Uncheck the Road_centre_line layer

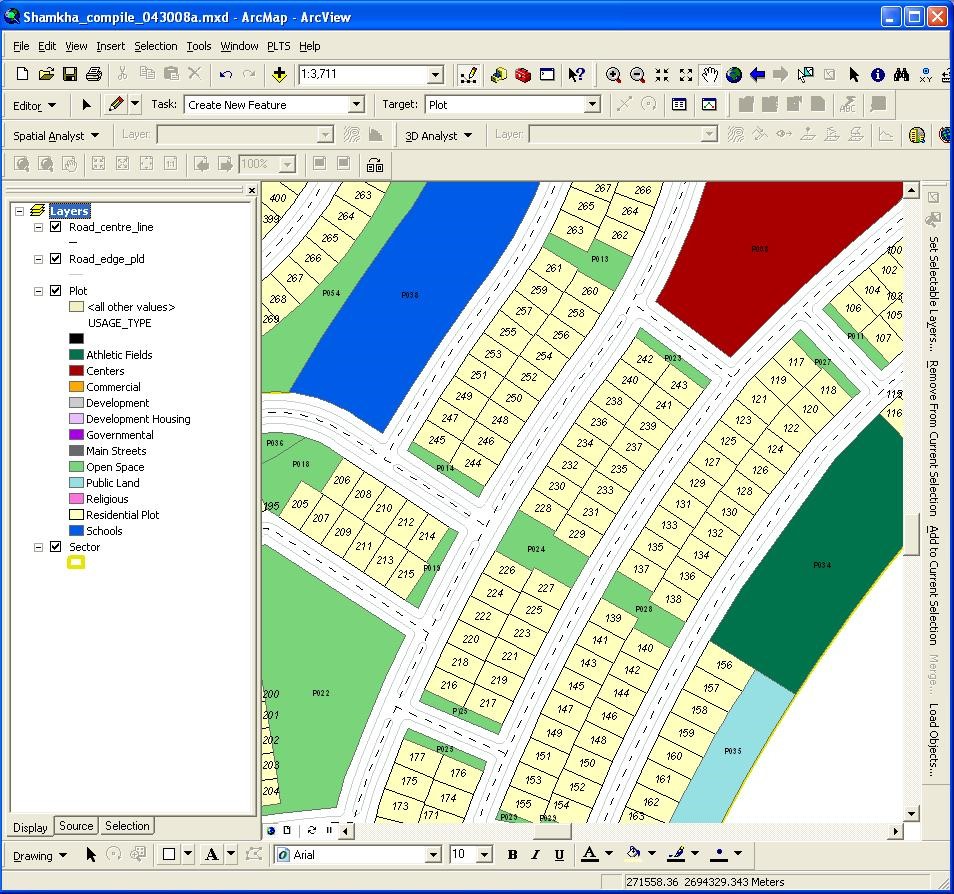(55, 227)
